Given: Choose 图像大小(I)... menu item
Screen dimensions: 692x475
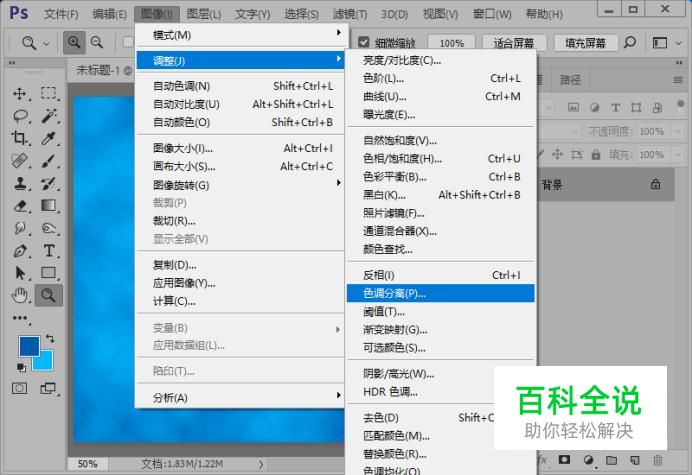Looking at the screenshot, I should 241,148.
